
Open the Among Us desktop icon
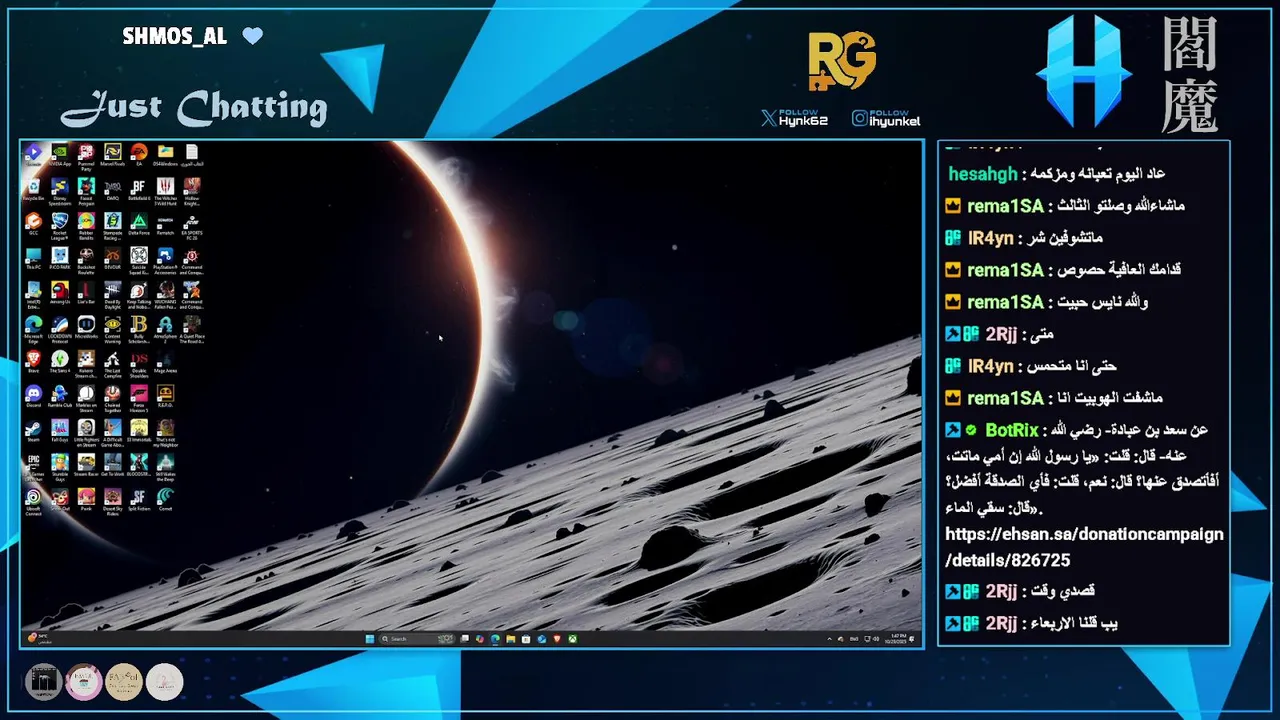(60, 293)
